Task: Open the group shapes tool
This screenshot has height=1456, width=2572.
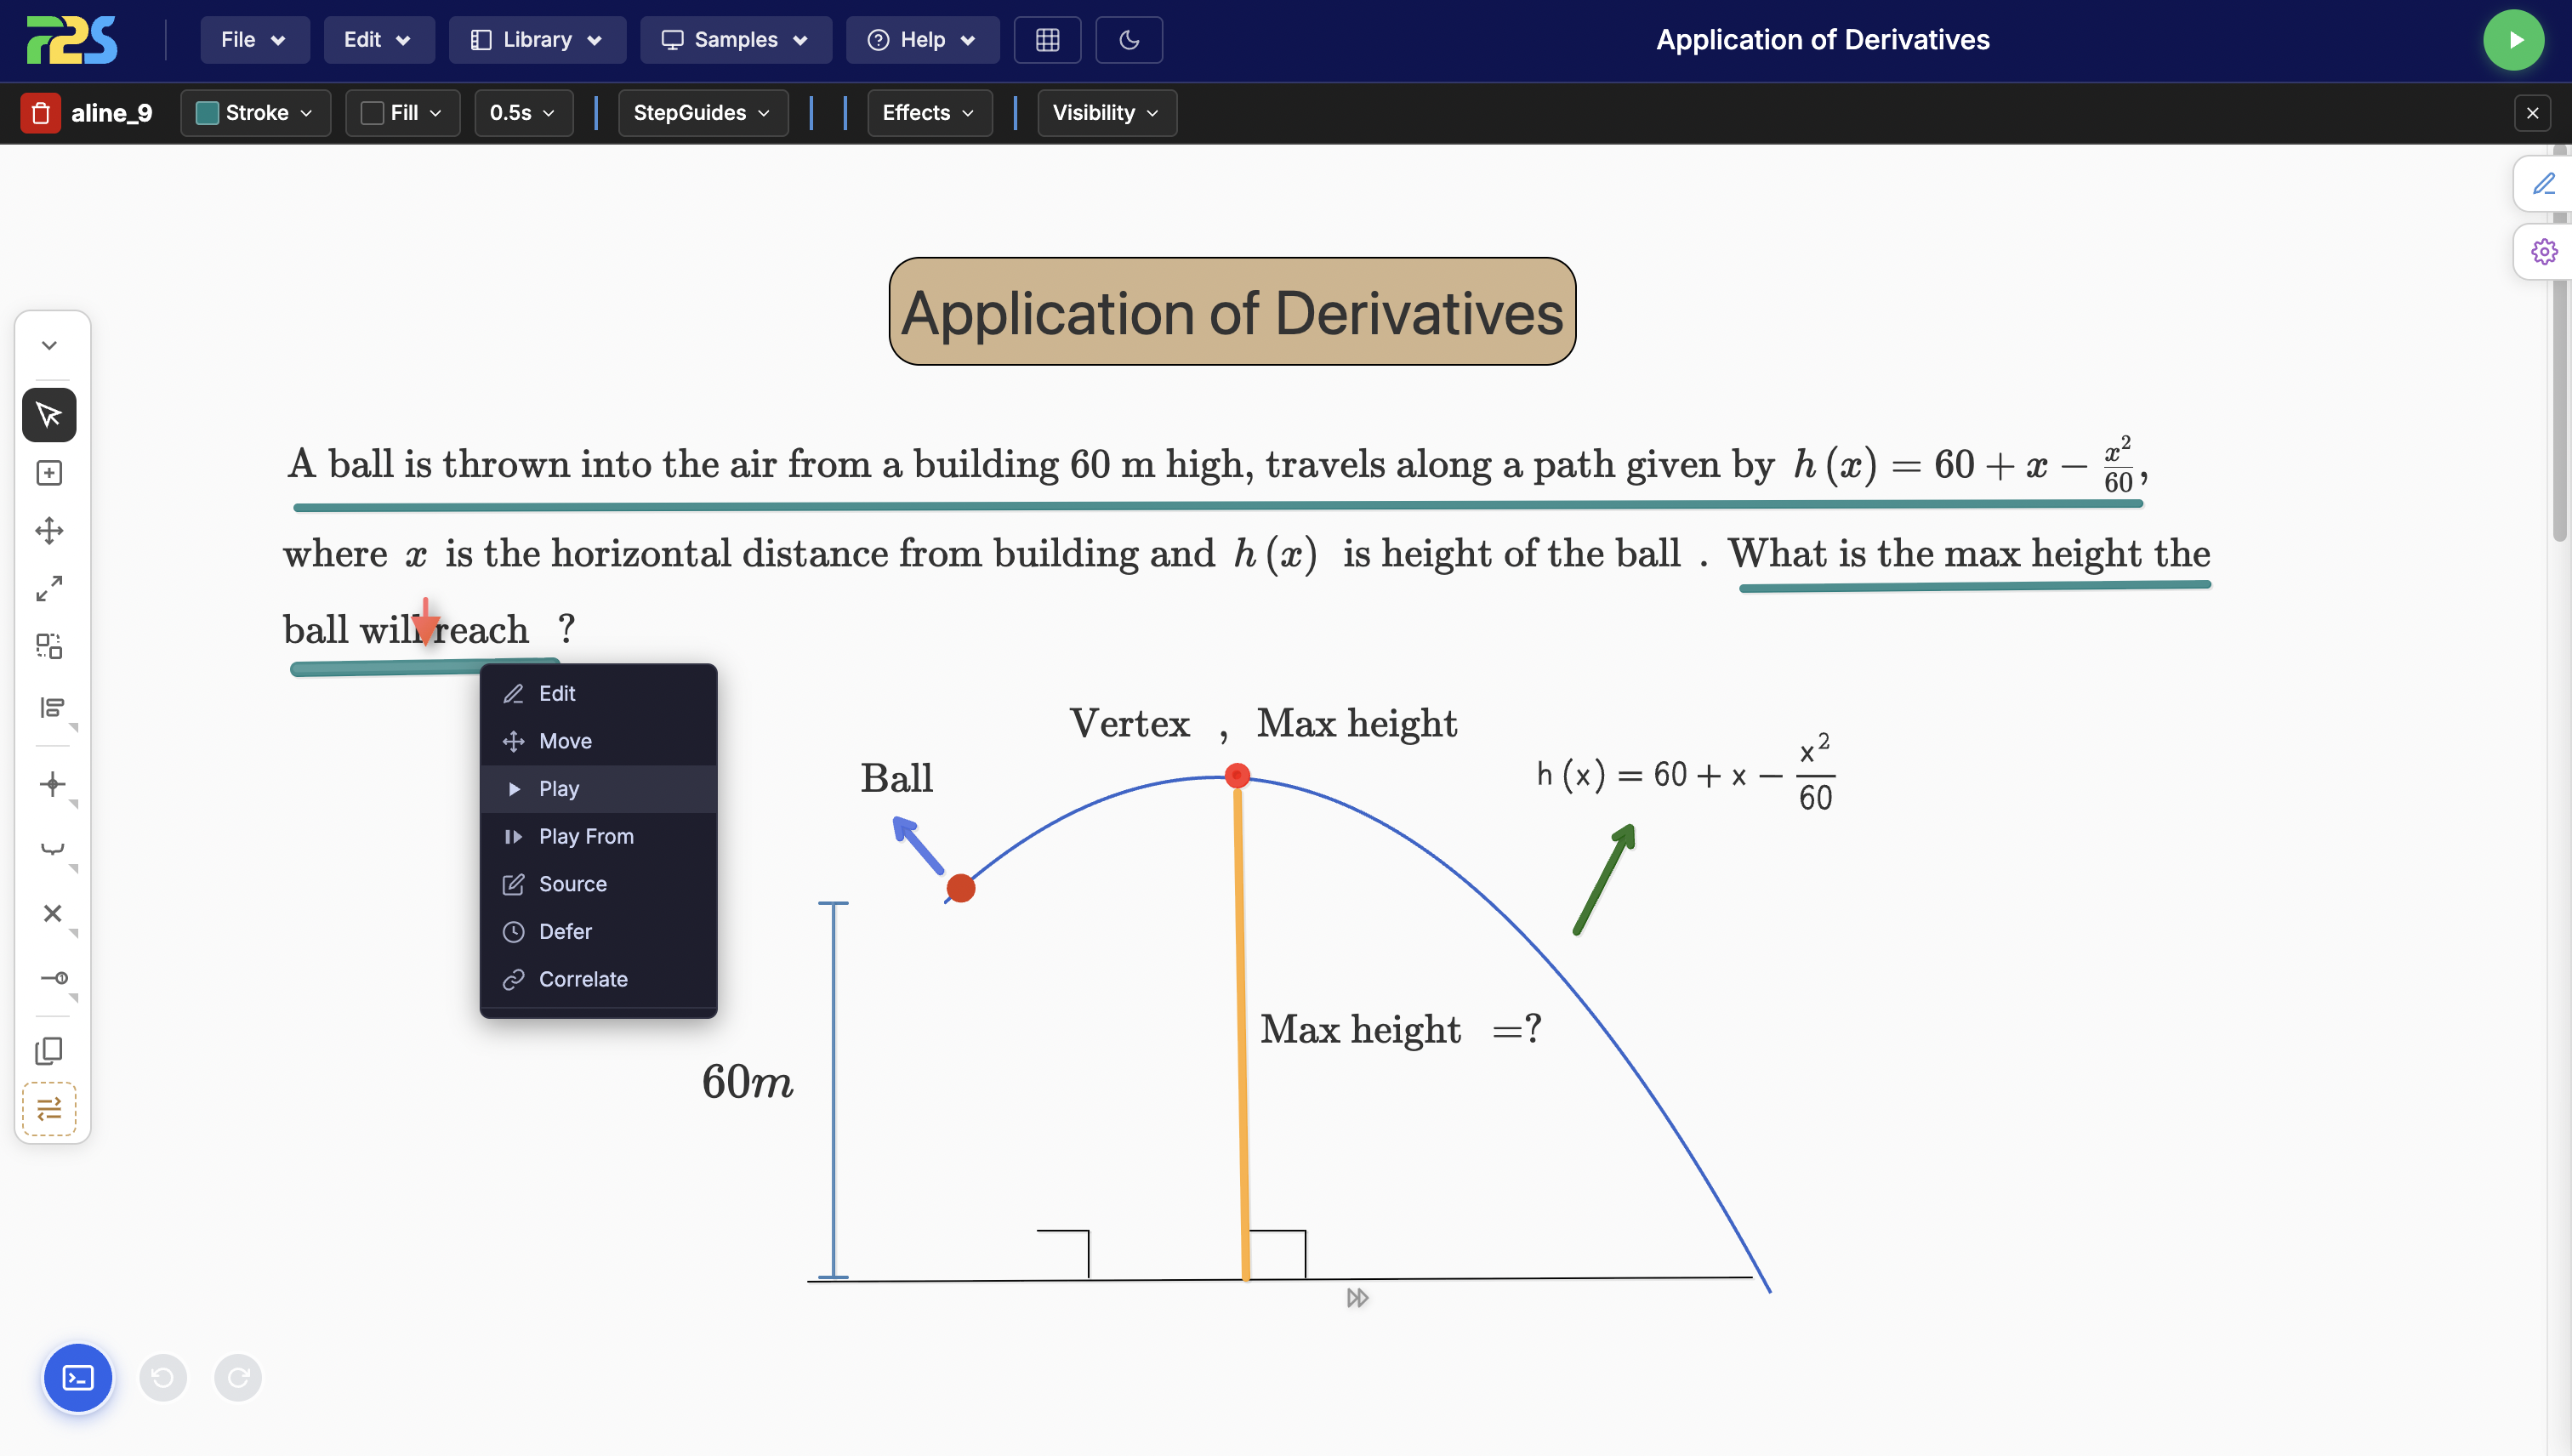Action: pyautogui.click(x=49, y=647)
